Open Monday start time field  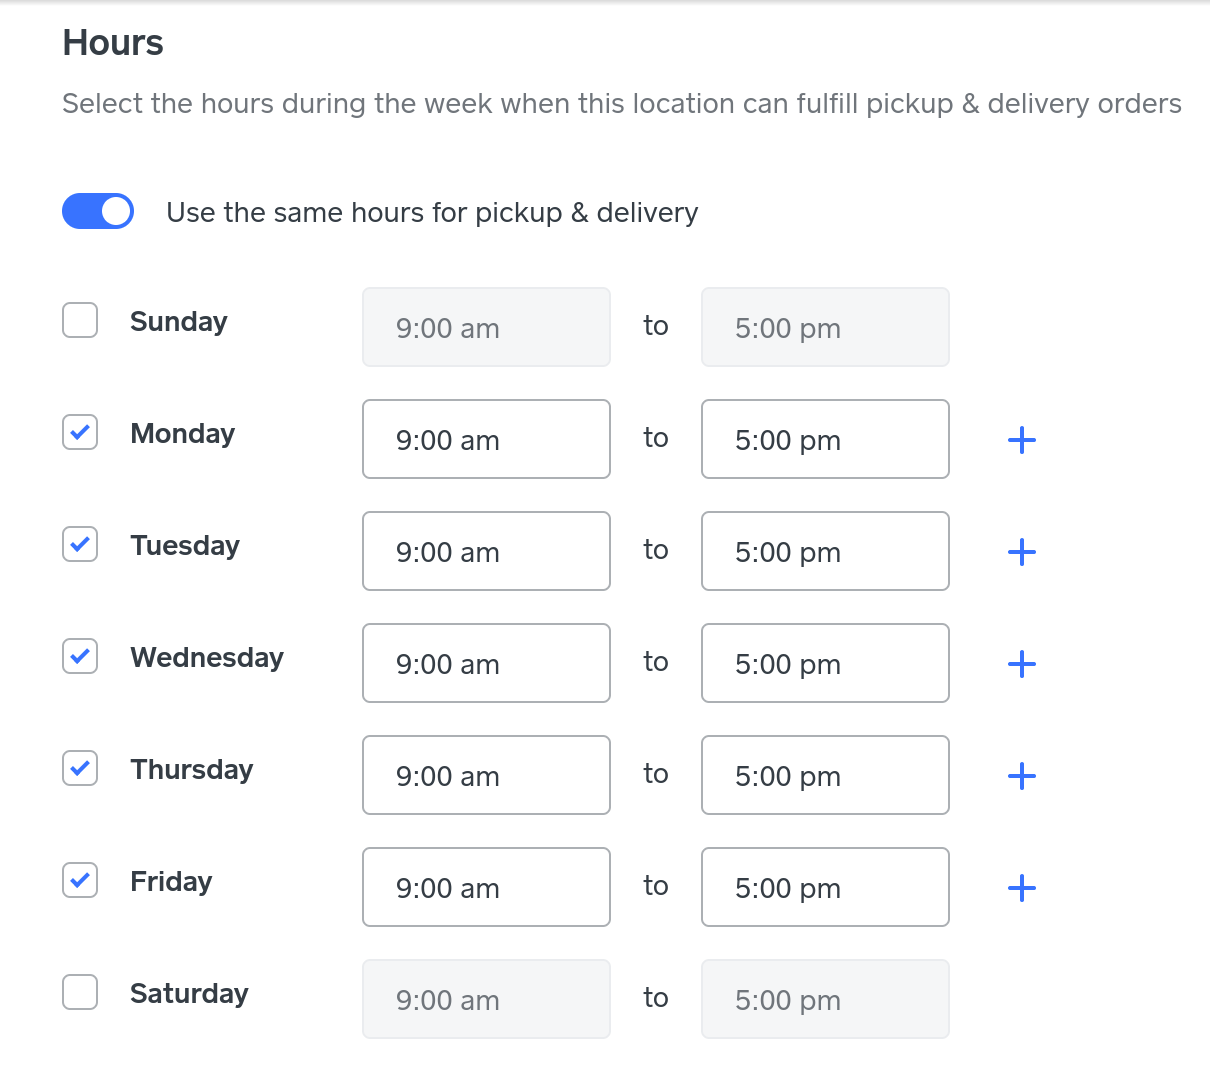pos(486,440)
